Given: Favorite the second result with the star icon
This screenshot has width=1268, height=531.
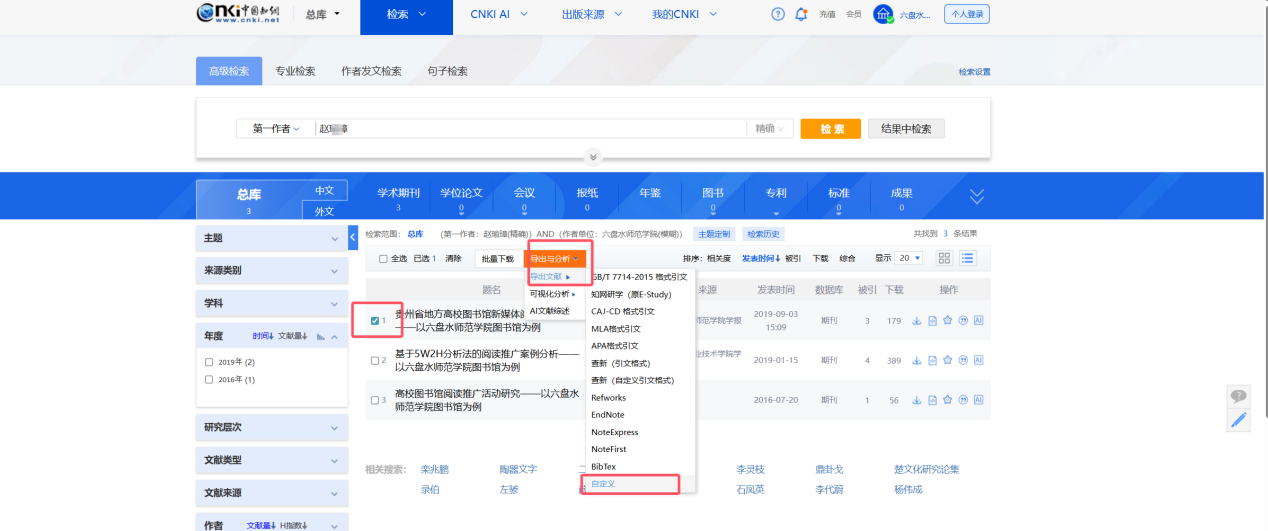Looking at the screenshot, I should [x=947, y=360].
